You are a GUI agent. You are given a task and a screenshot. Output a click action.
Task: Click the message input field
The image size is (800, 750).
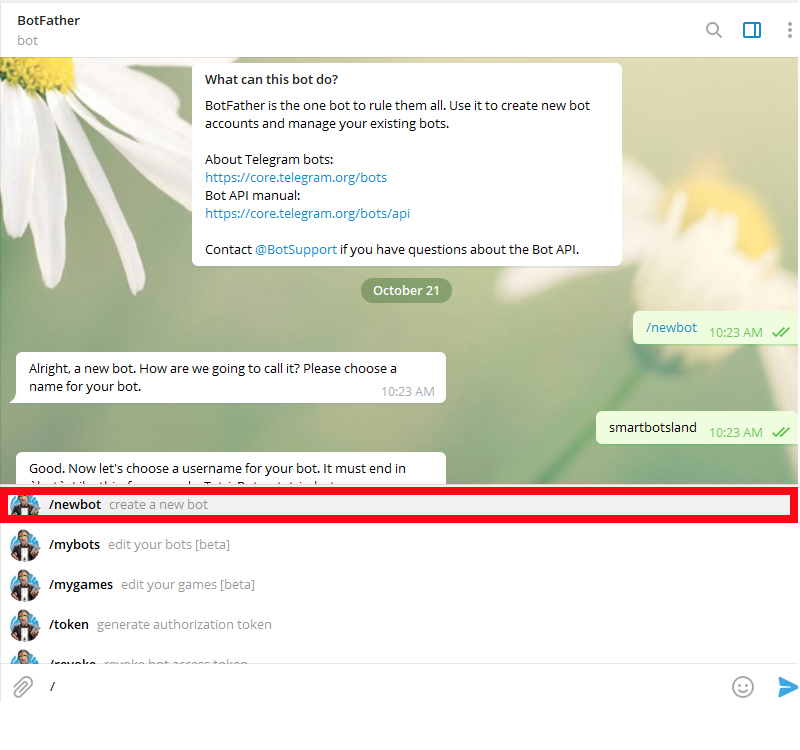pos(380,687)
